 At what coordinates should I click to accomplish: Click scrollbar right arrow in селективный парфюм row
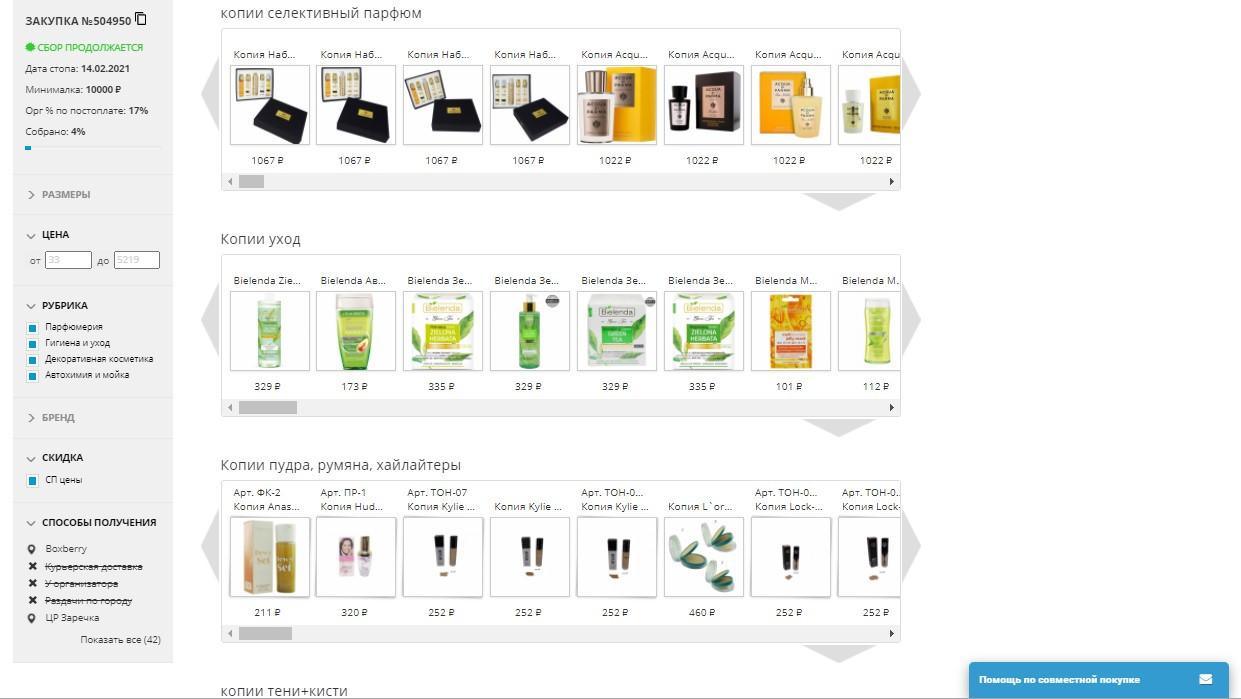892,182
